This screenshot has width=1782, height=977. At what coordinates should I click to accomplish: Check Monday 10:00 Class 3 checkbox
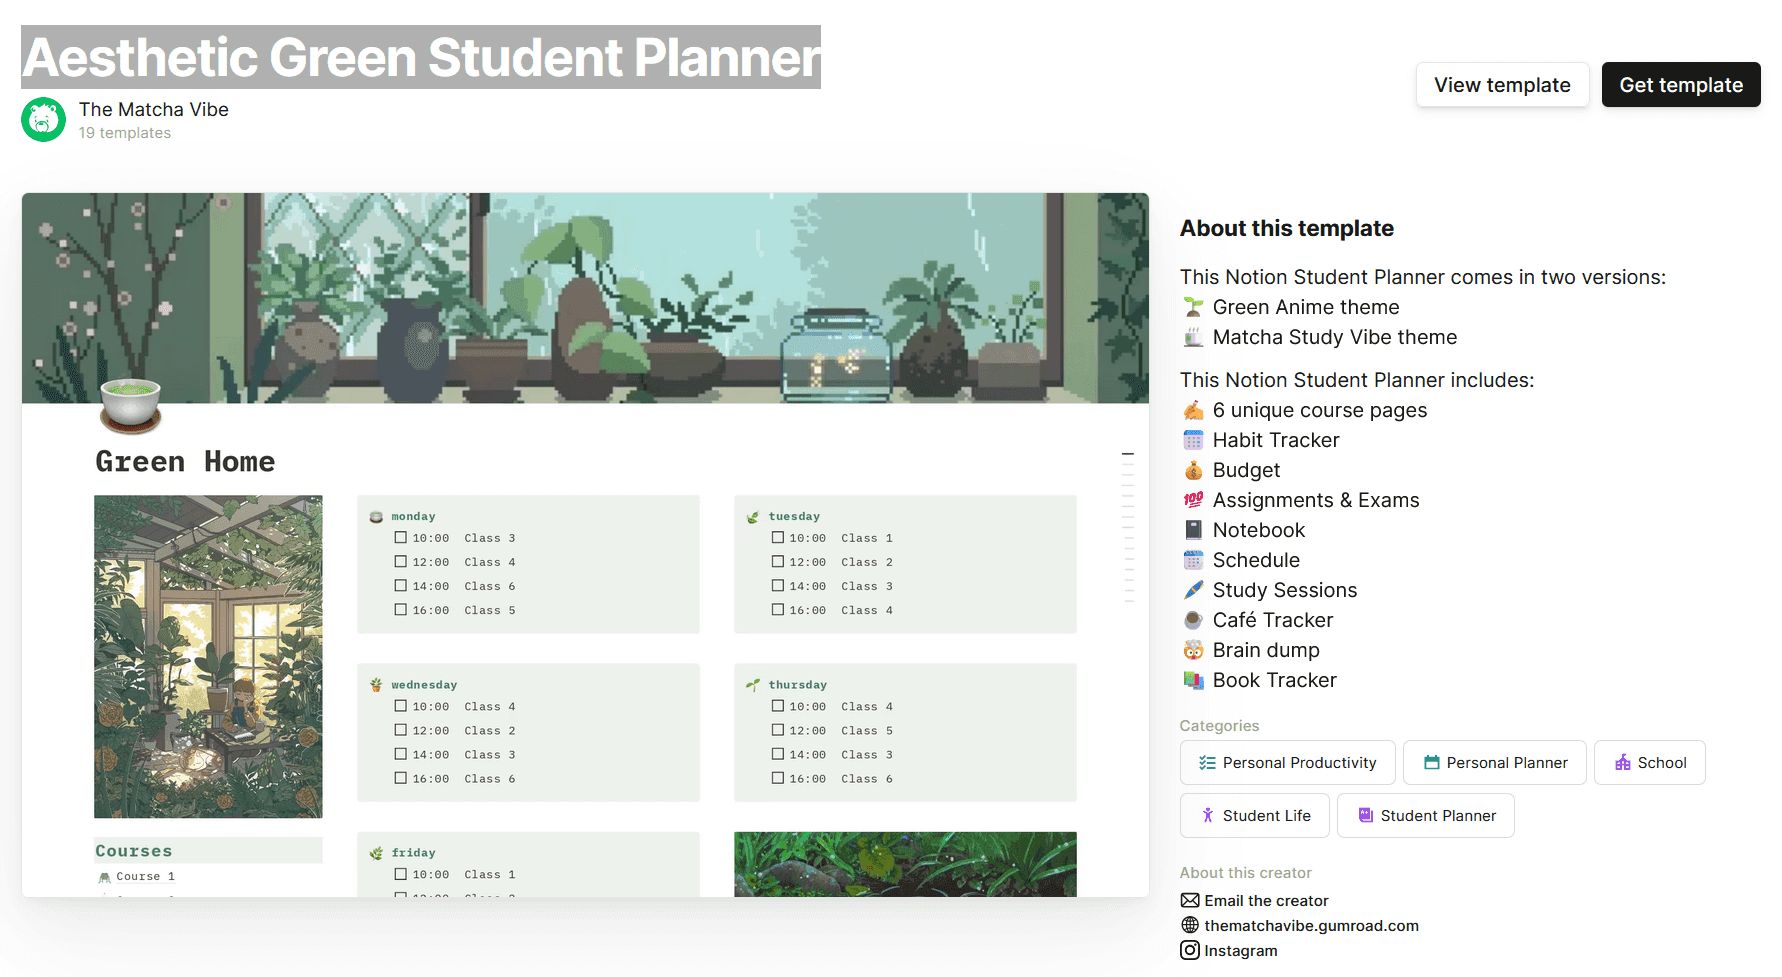[x=401, y=538]
